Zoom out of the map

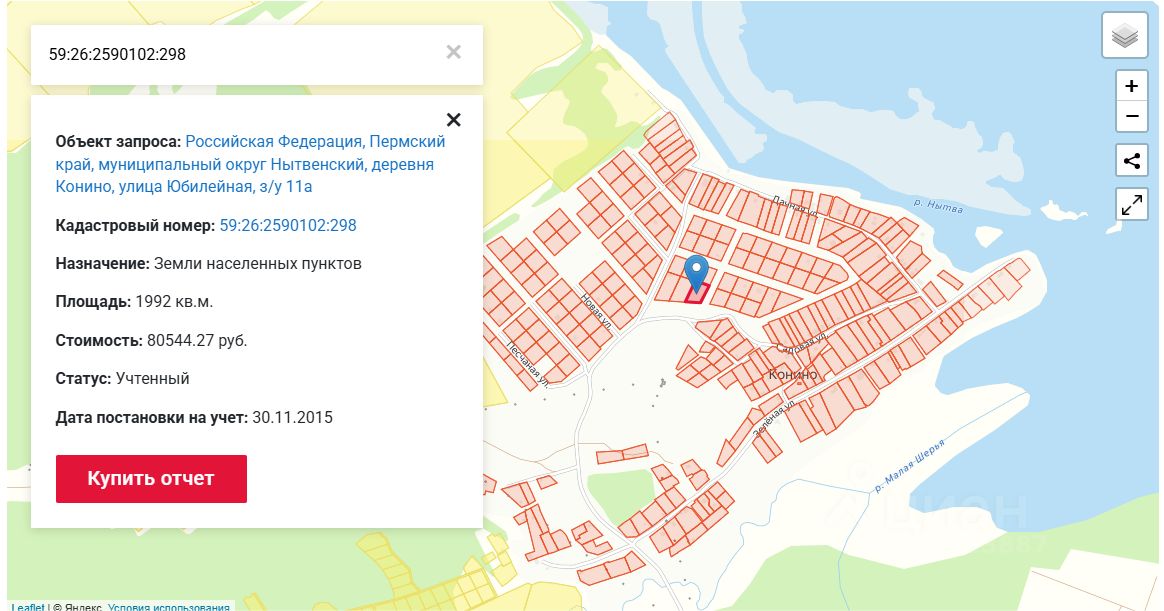pyautogui.click(x=1131, y=116)
